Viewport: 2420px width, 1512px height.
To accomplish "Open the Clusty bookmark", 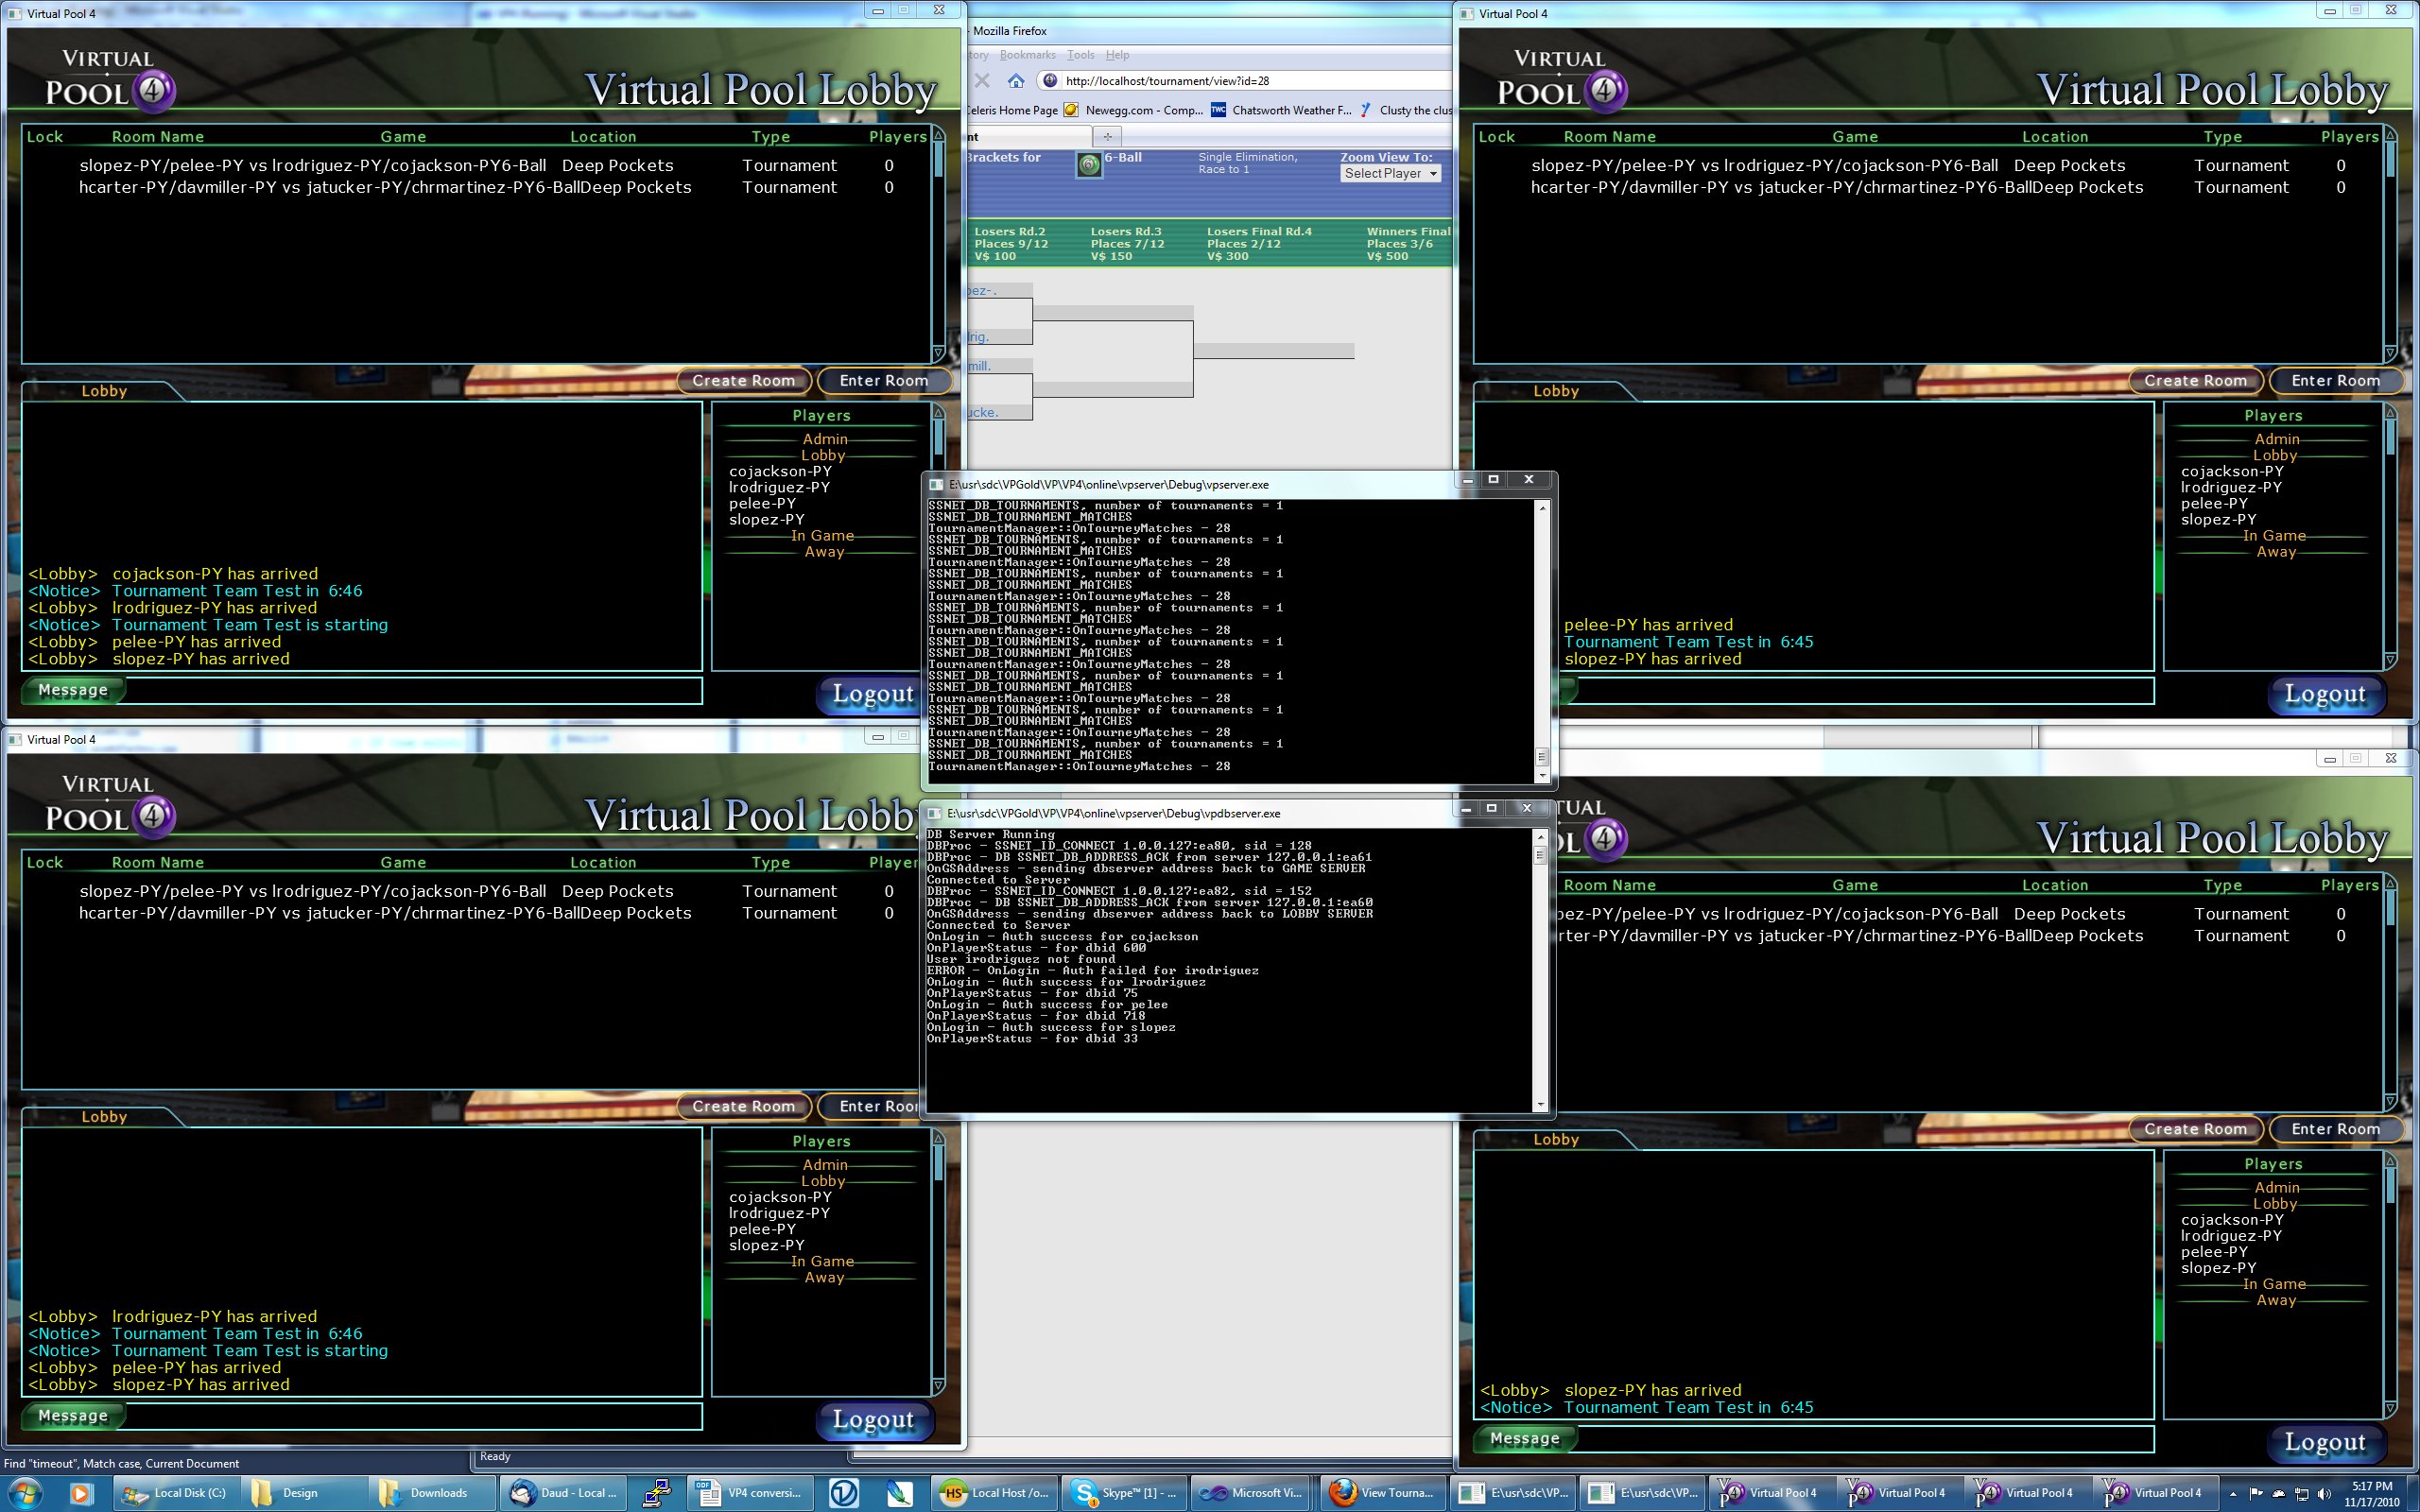I will click(1405, 110).
